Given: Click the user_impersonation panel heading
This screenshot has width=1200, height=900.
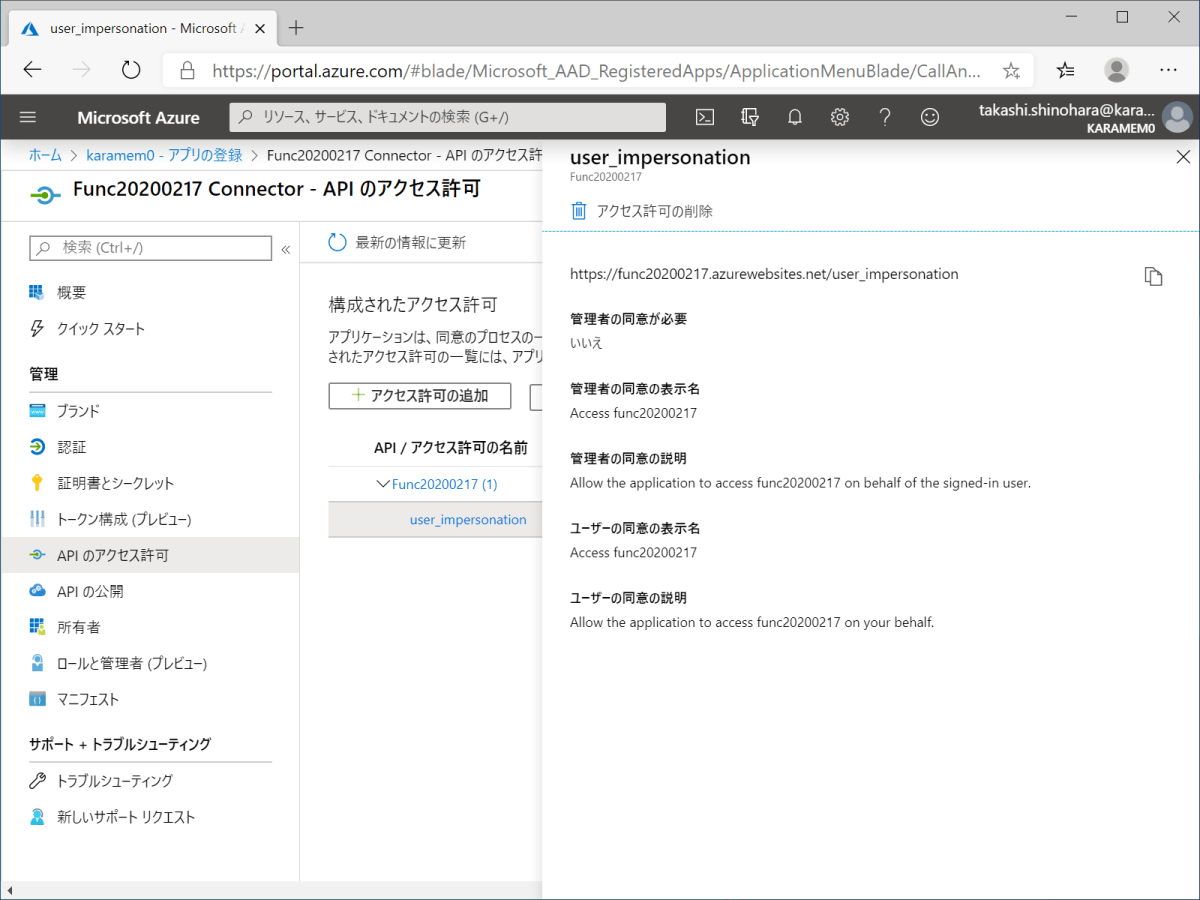Looking at the screenshot, I should [660, 157].
